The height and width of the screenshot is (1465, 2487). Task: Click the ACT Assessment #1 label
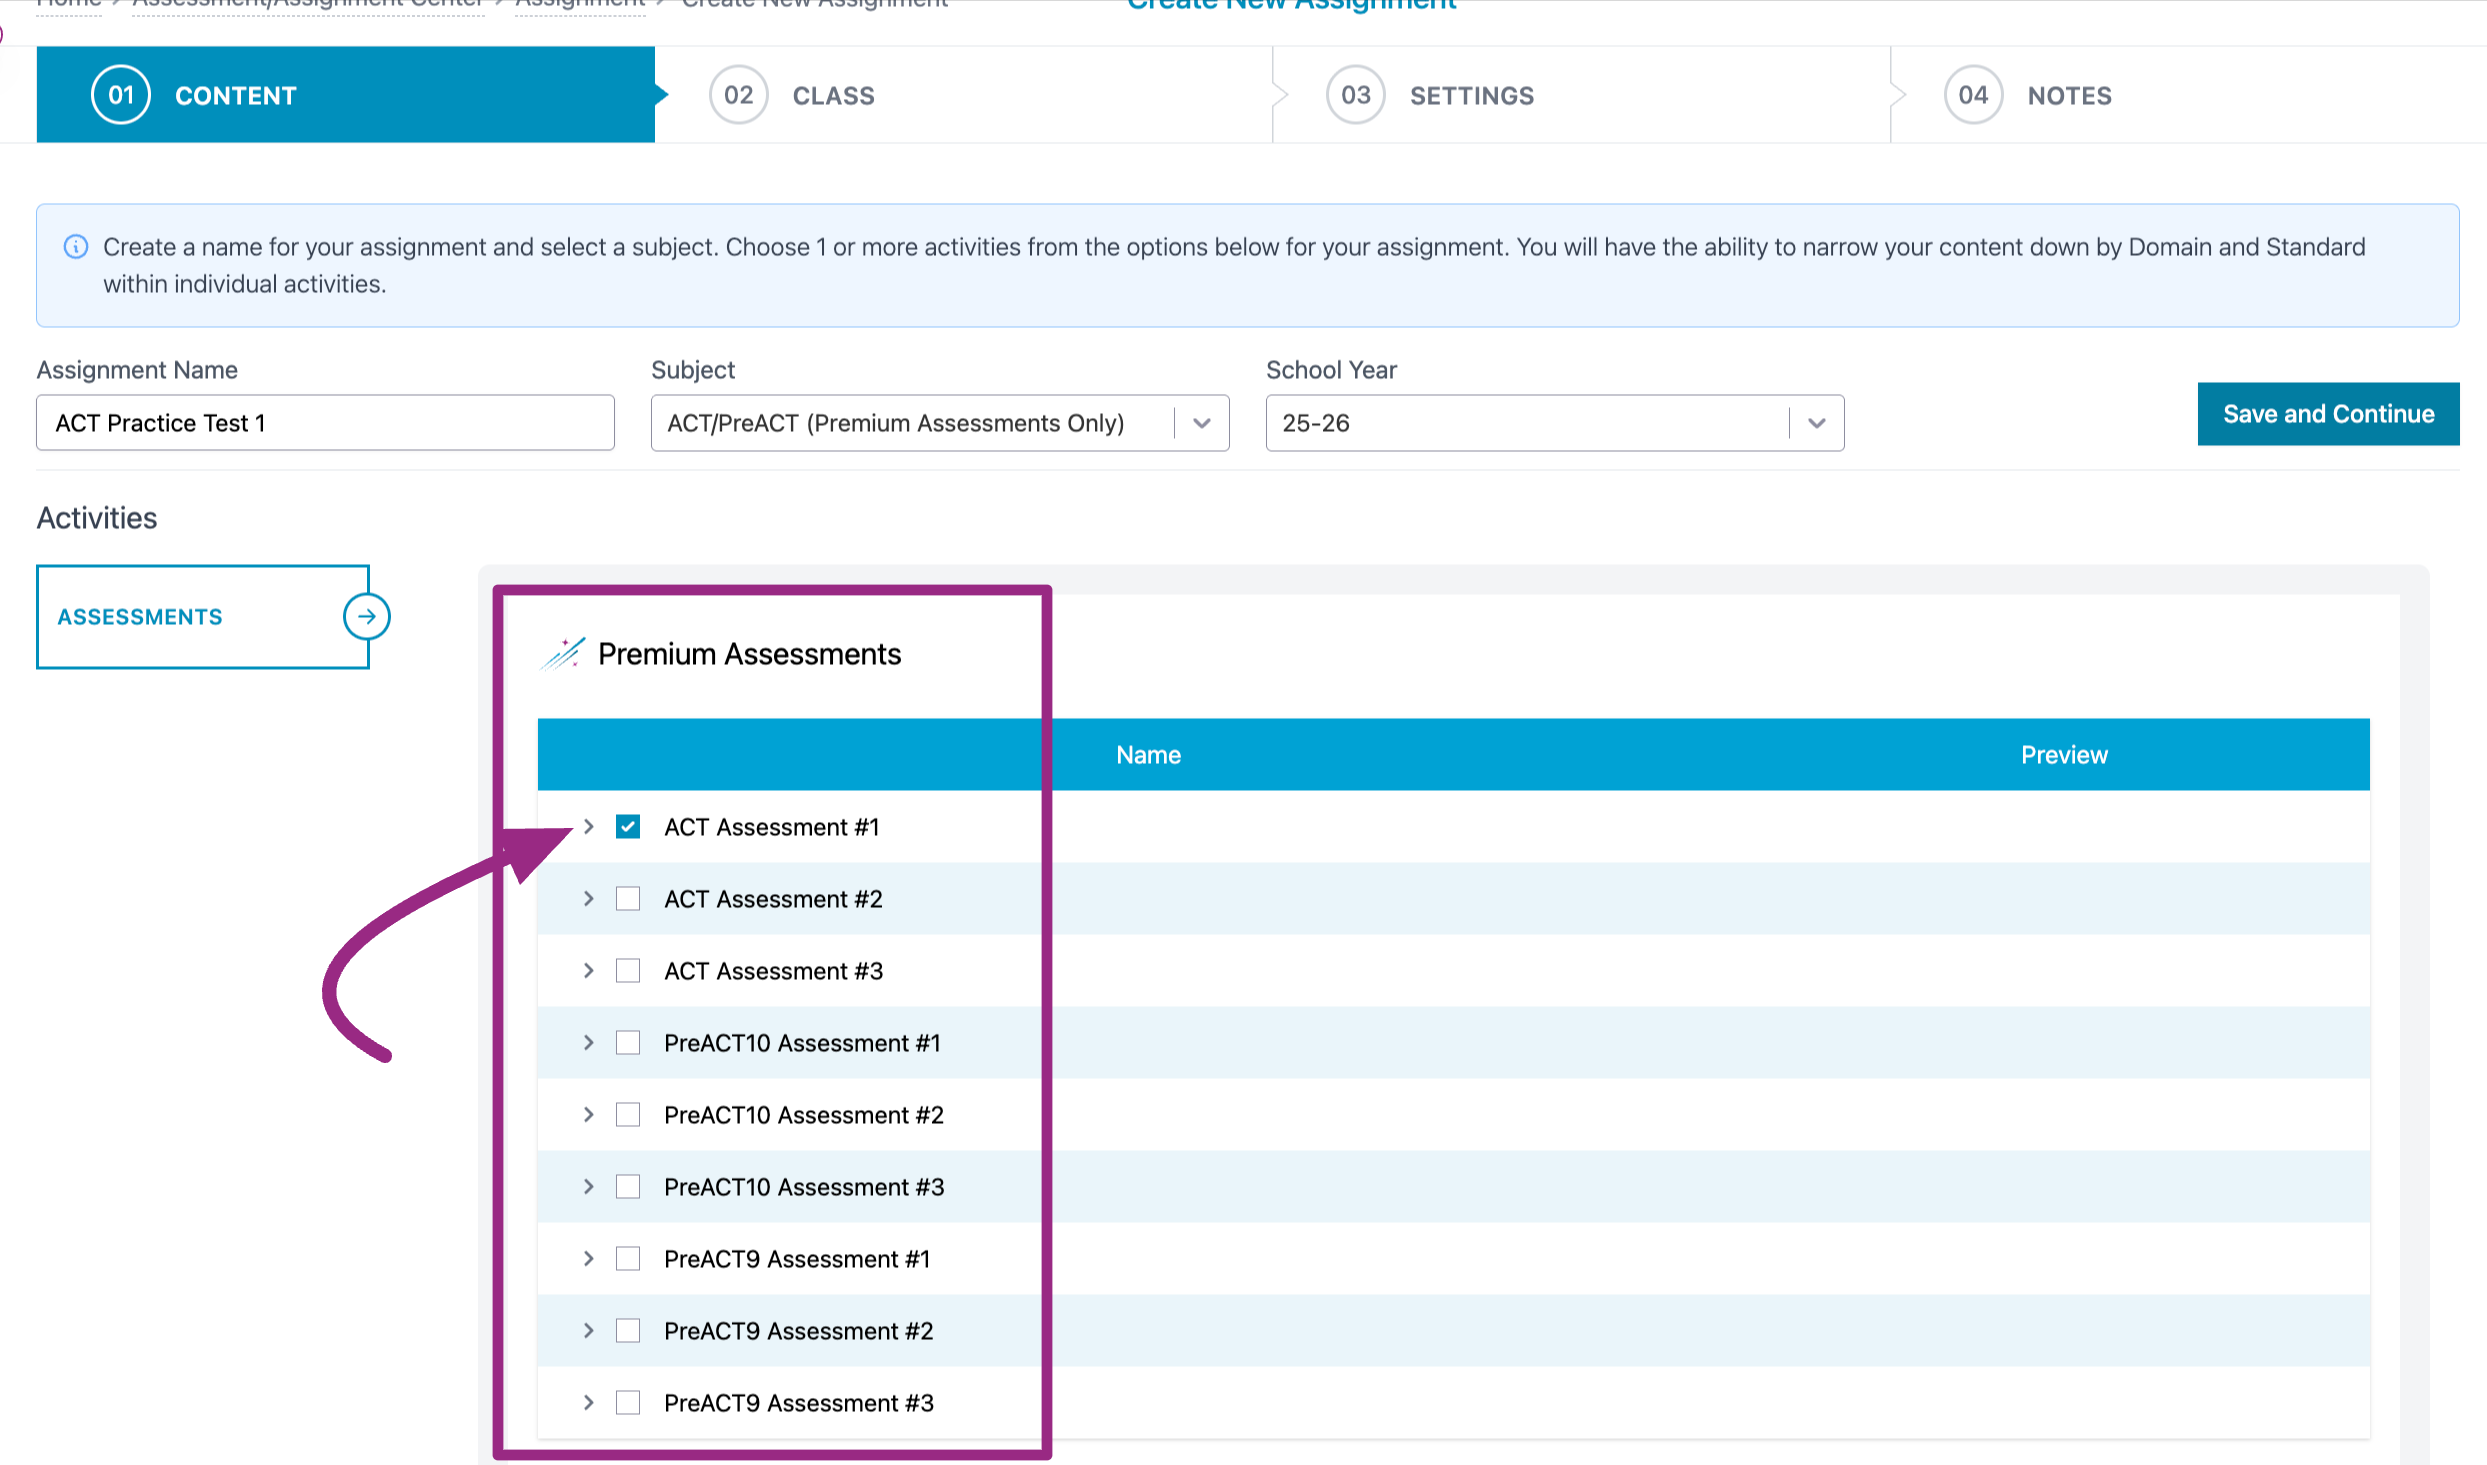point(772,827)
